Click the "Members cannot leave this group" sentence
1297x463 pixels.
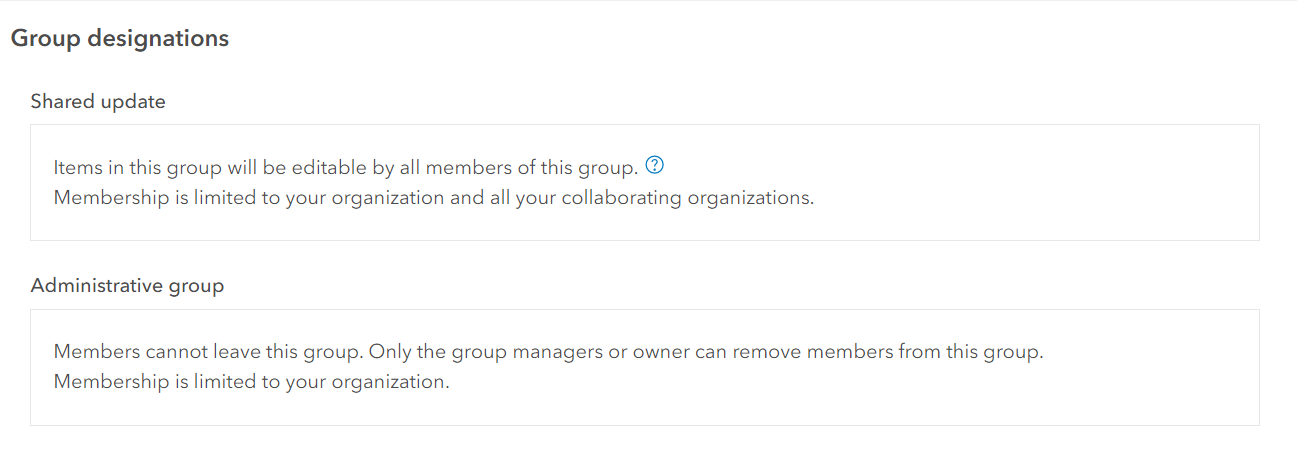[x=210, y=352]
